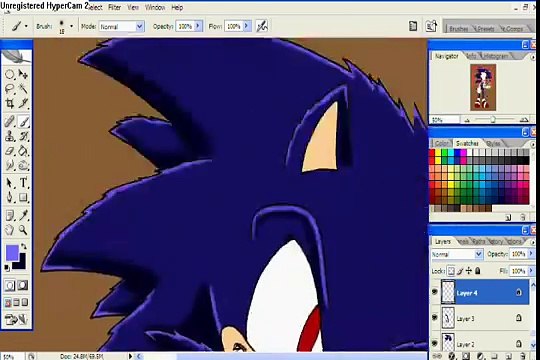Select the Zoom tool

click(x=23, y=230)
